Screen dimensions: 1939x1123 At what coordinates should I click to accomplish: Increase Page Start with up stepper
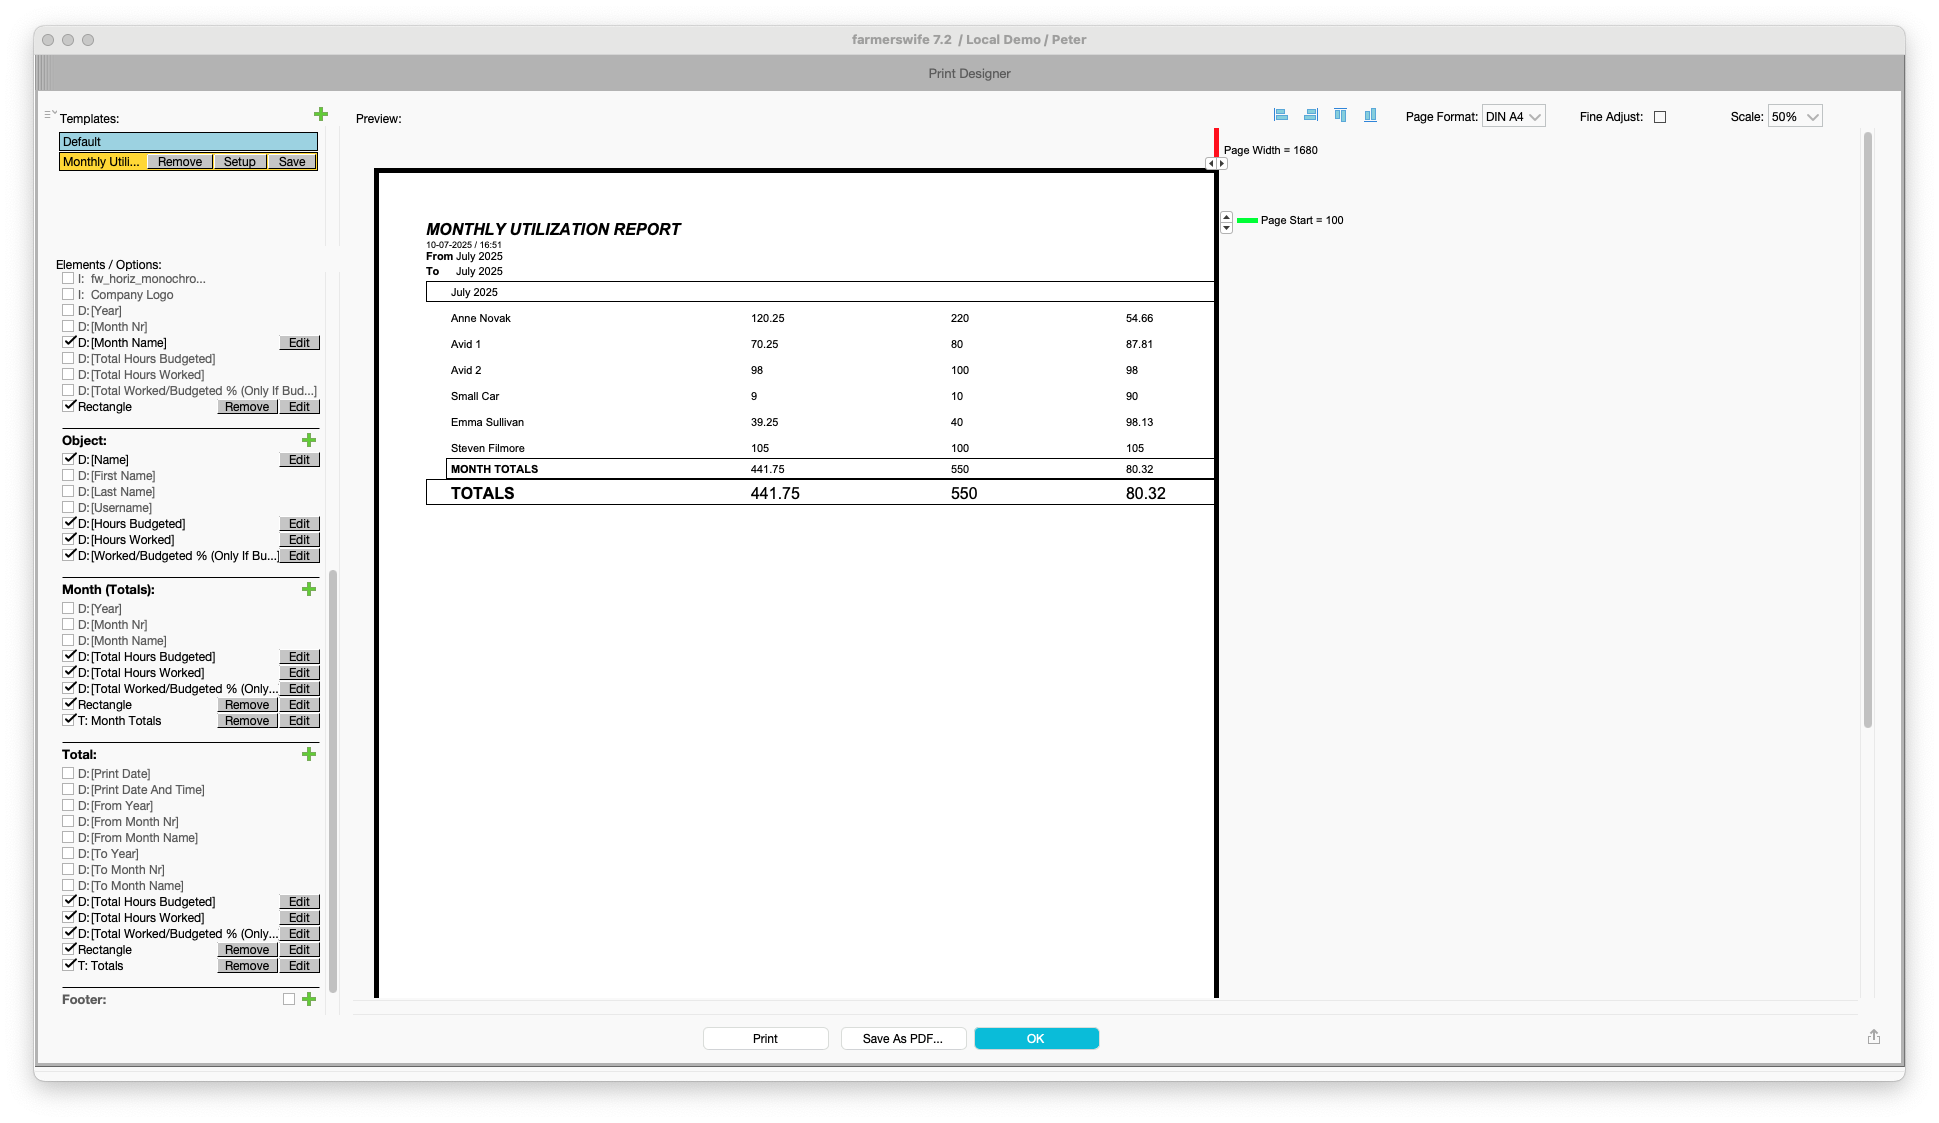coord(1227,216)
